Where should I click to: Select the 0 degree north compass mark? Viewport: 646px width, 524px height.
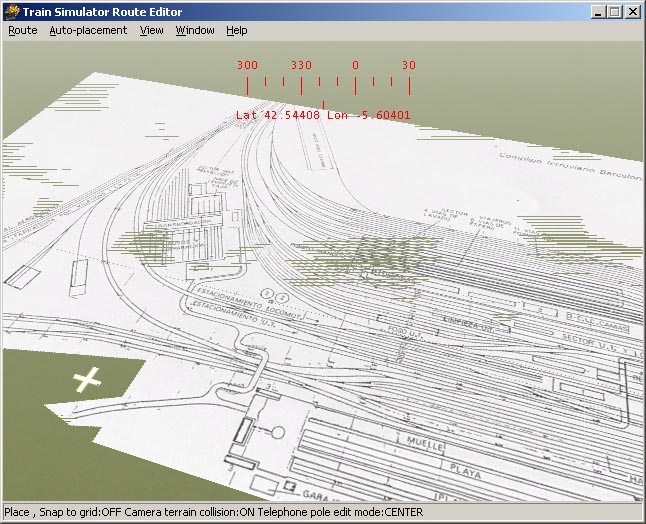pos(355,65)
